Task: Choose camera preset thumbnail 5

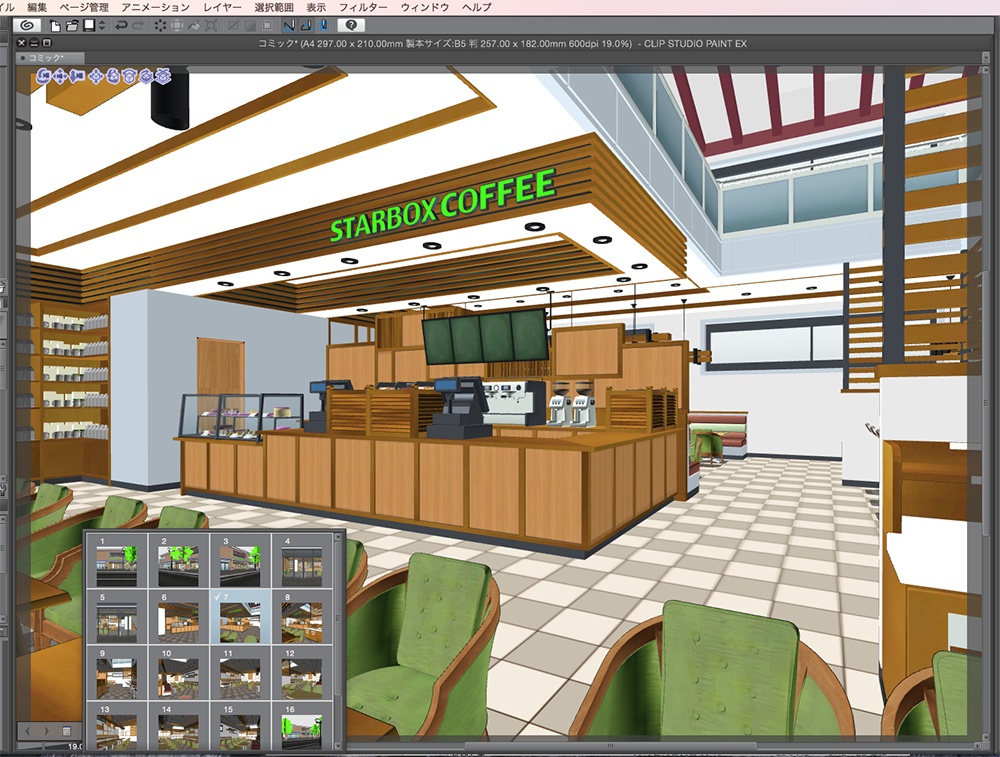Action: 117,617
